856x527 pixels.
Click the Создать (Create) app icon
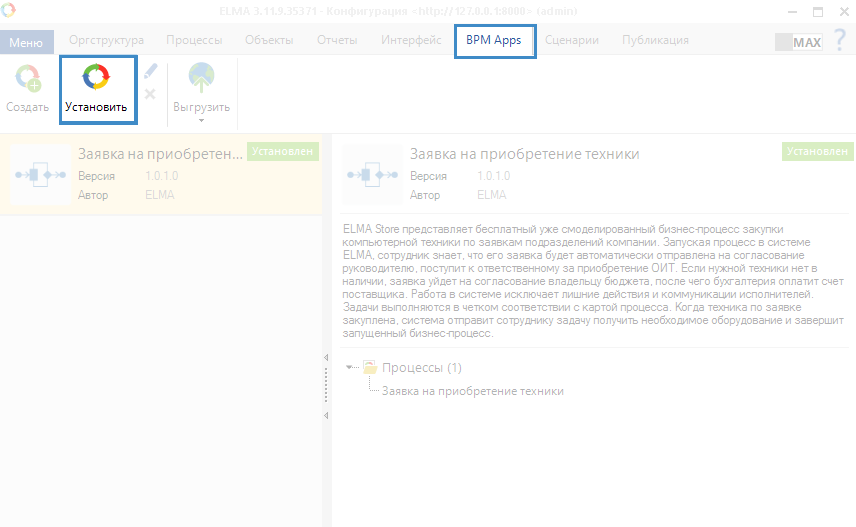tap(27, 80)
